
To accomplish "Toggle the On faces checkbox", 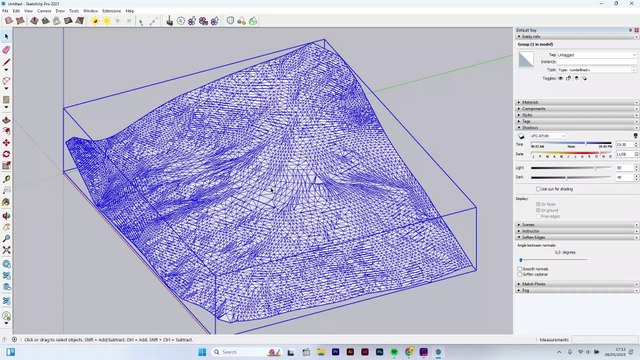I will coord(538,204).
